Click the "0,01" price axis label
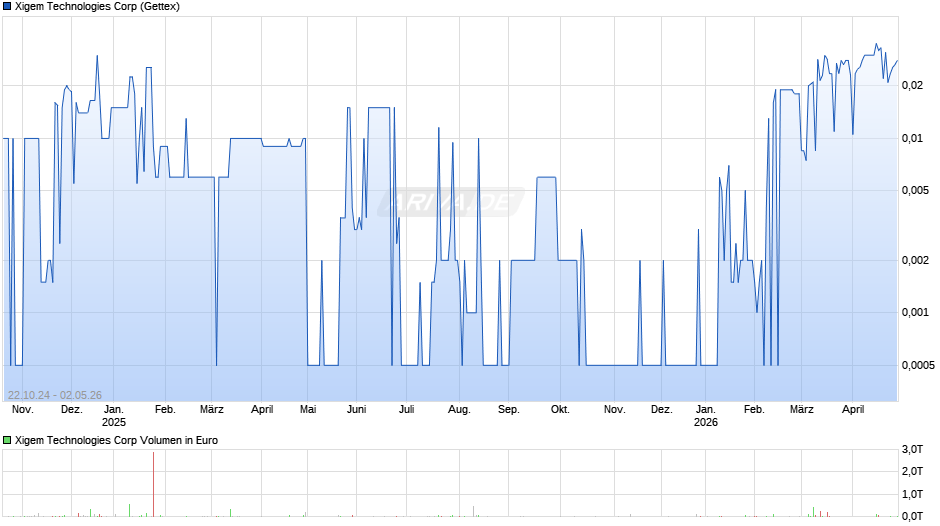The image size is (940, 526). pyautogui.click(x=912, y=139)
